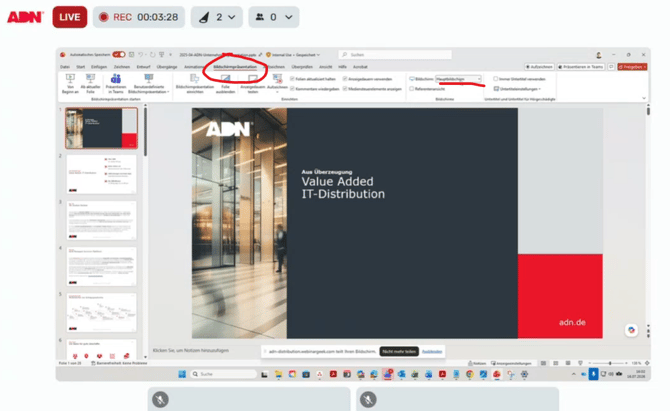670x411 pixels.
Task: Switch to the Einfügen tab
Action: click(99, 67)
